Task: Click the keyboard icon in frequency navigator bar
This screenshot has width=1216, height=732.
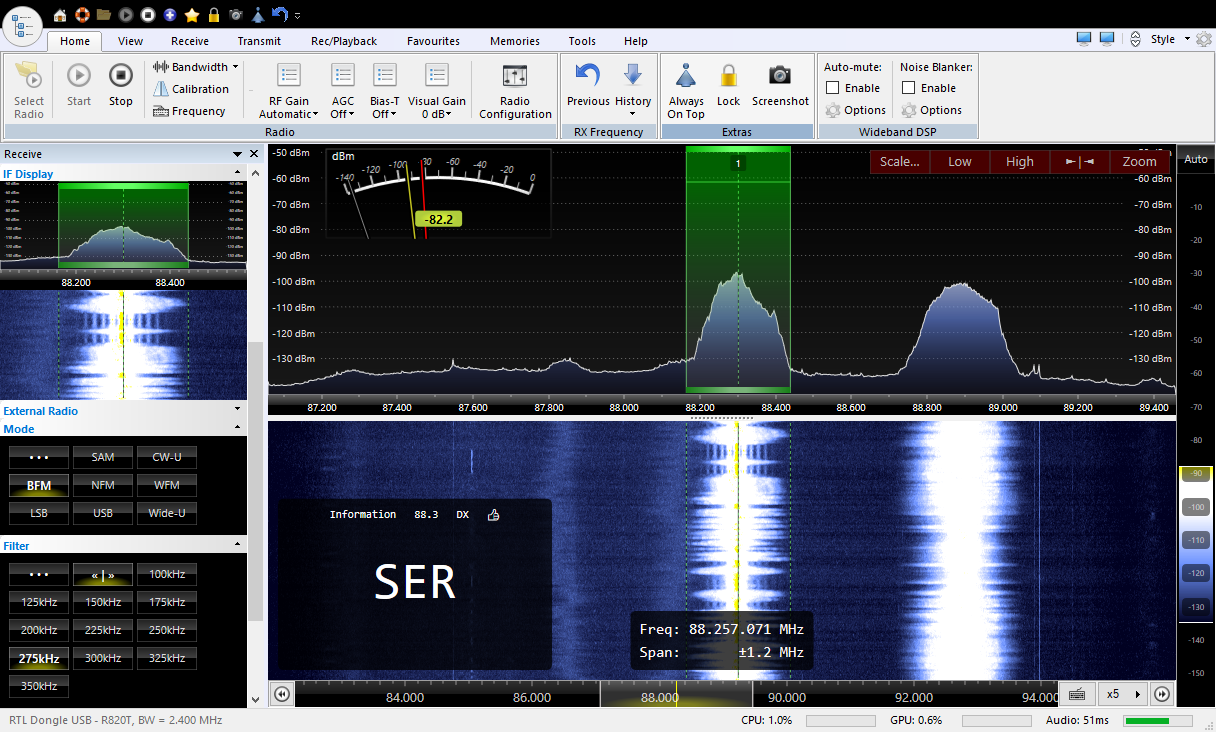Action: pos(1077,694)
